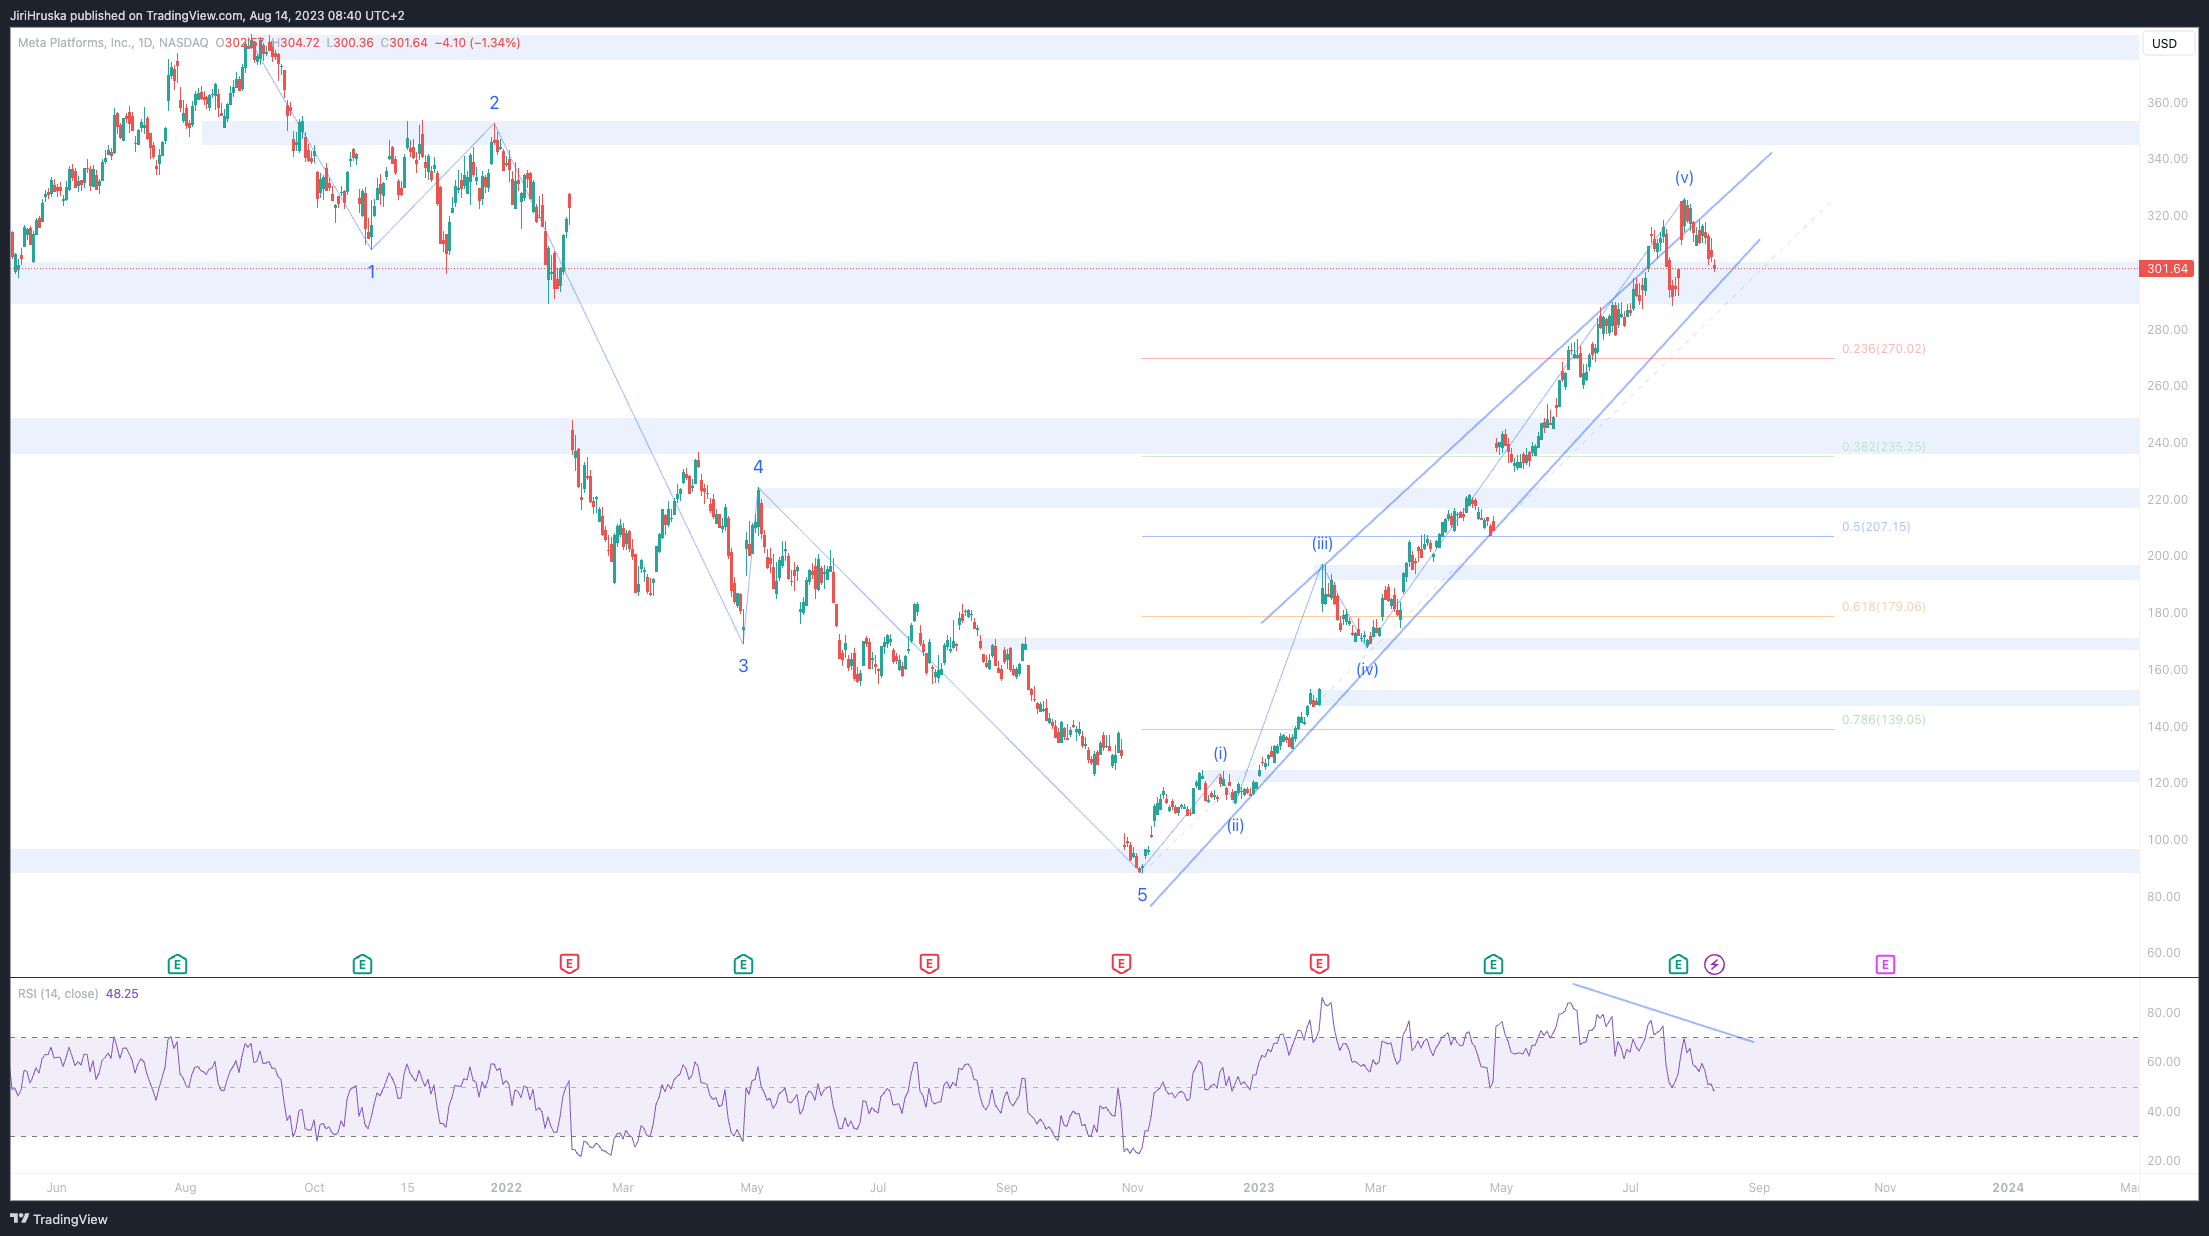Click green earnings icon left of lightning icon
2209x1236 pixels.
click(1678, 964)
